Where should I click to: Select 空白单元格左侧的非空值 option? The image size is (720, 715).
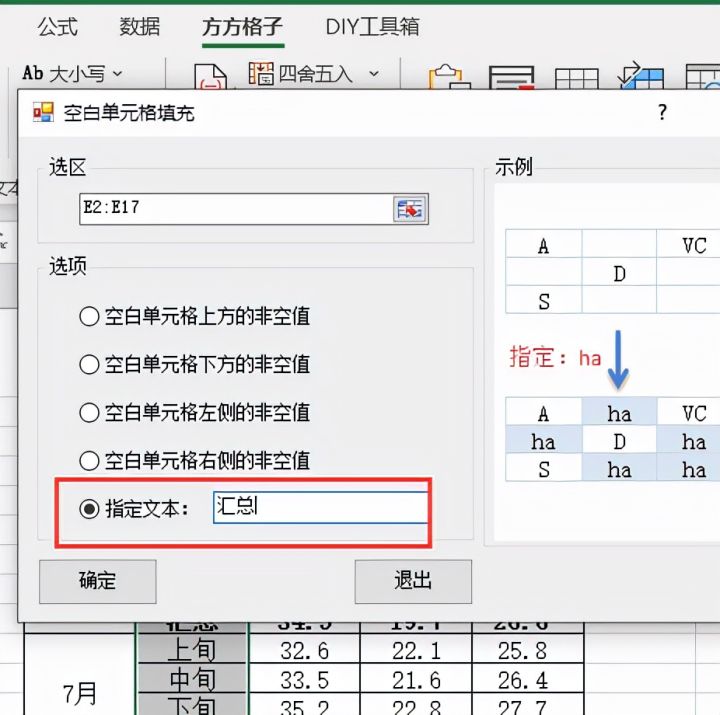[195, 412]
